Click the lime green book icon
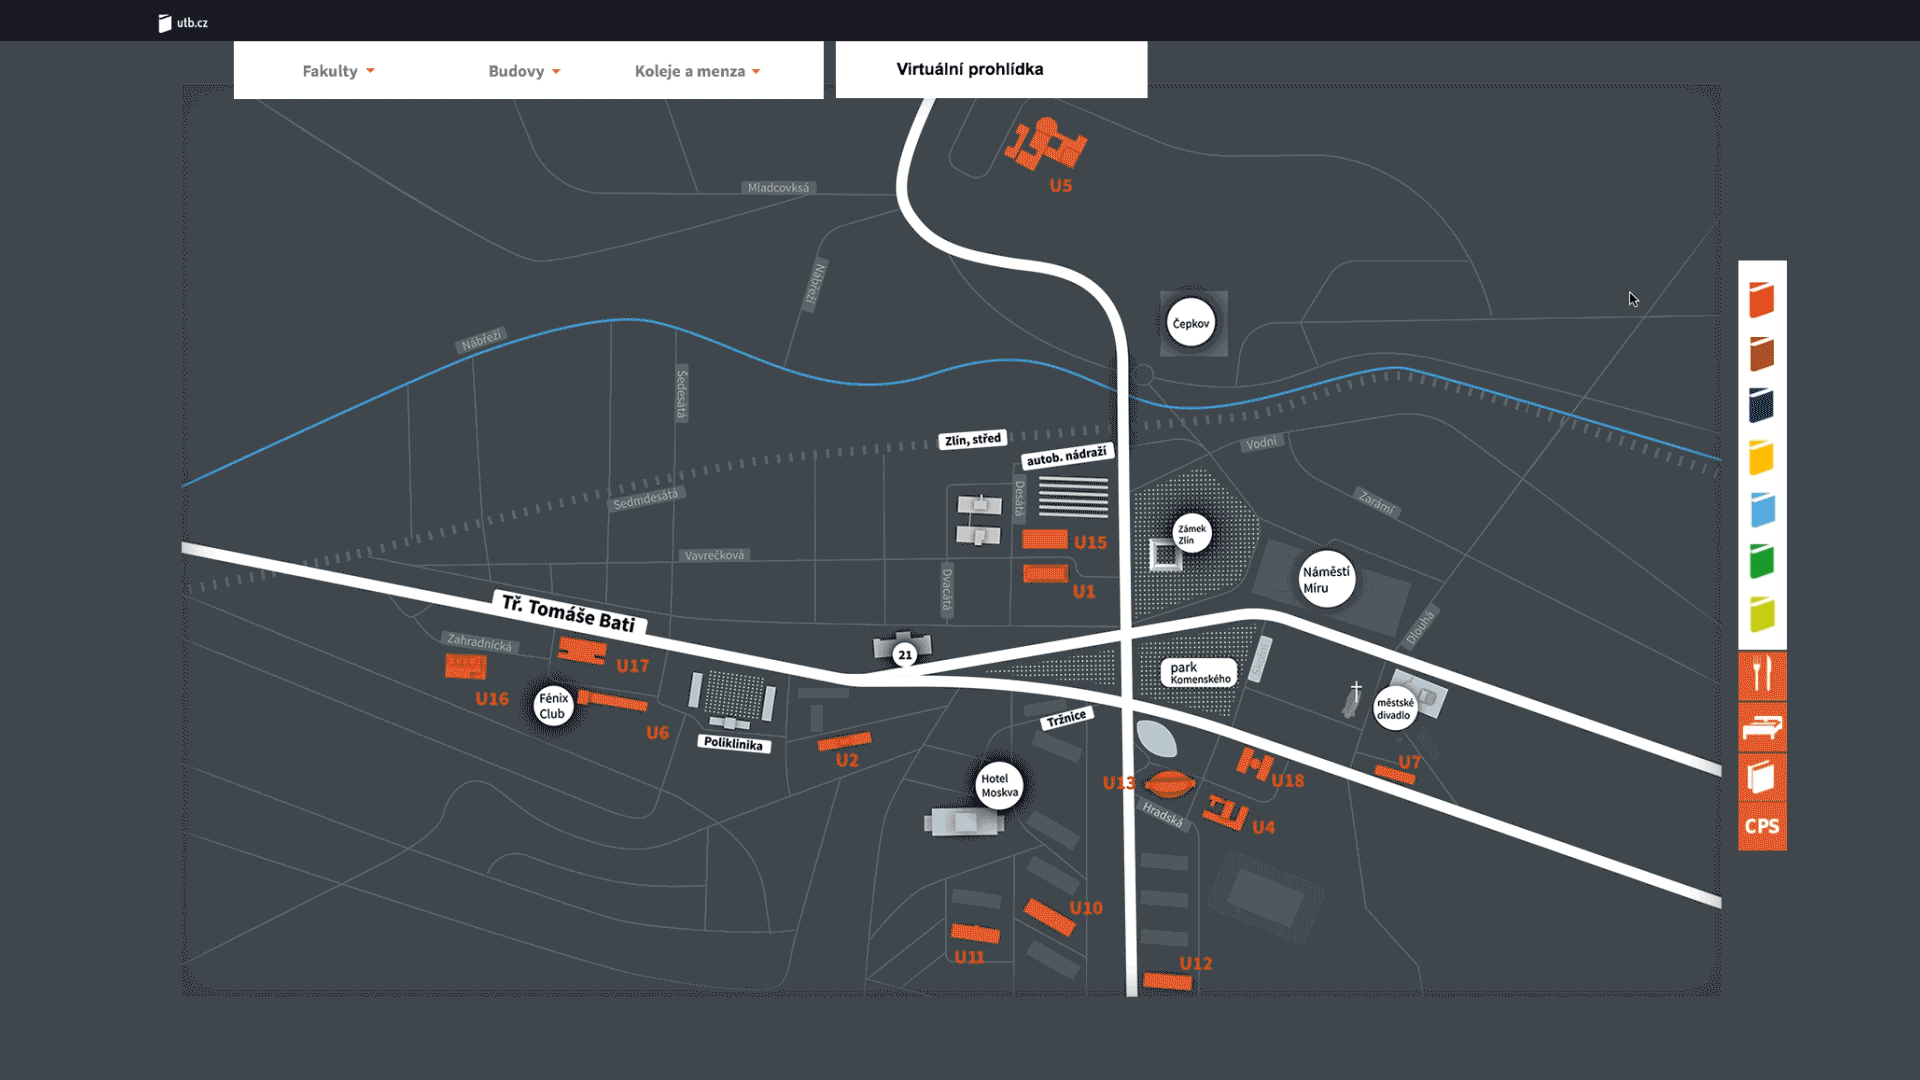The image size is (1920, 1080). [x=1761, y=613]
